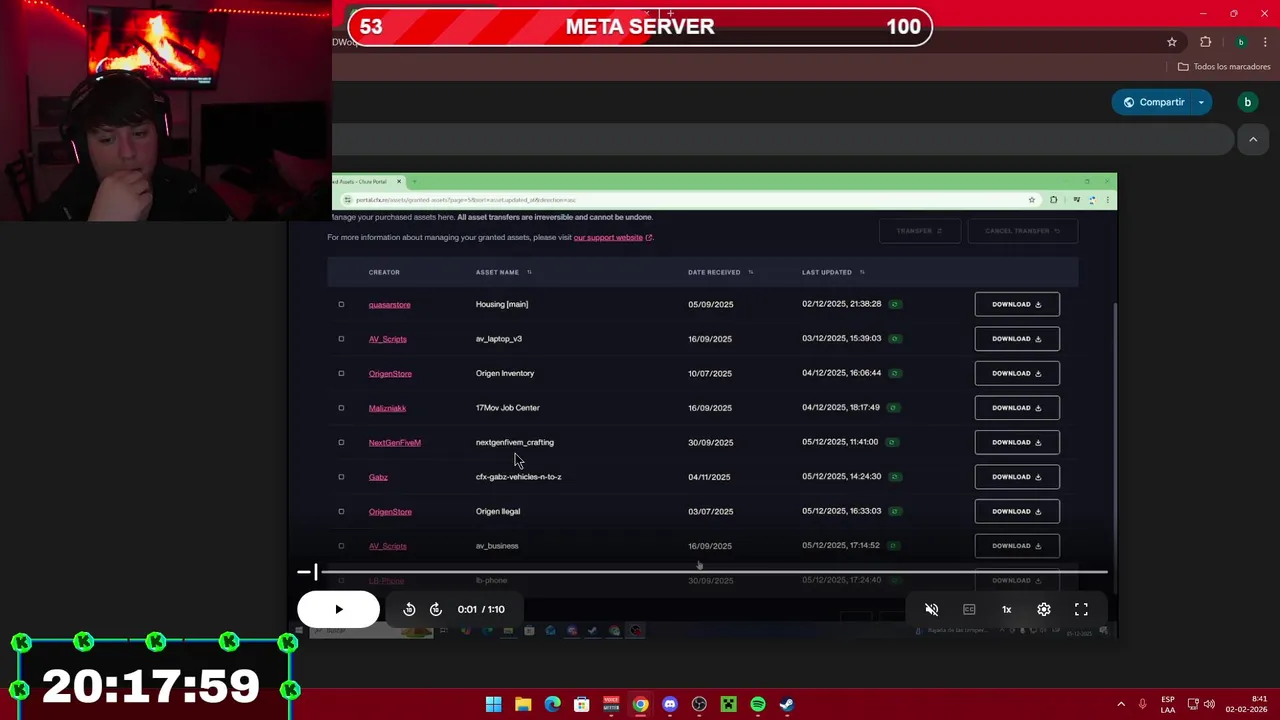
Task: Collapse the panel with the up chevron
Action: (x=1253, y=140)
